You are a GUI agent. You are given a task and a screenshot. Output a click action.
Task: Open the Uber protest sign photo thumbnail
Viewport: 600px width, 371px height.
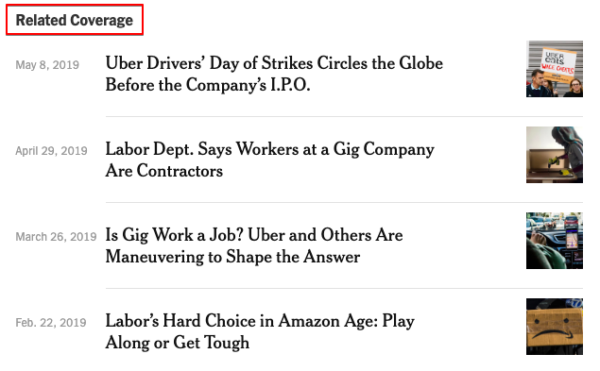click(x=554, y=69)
